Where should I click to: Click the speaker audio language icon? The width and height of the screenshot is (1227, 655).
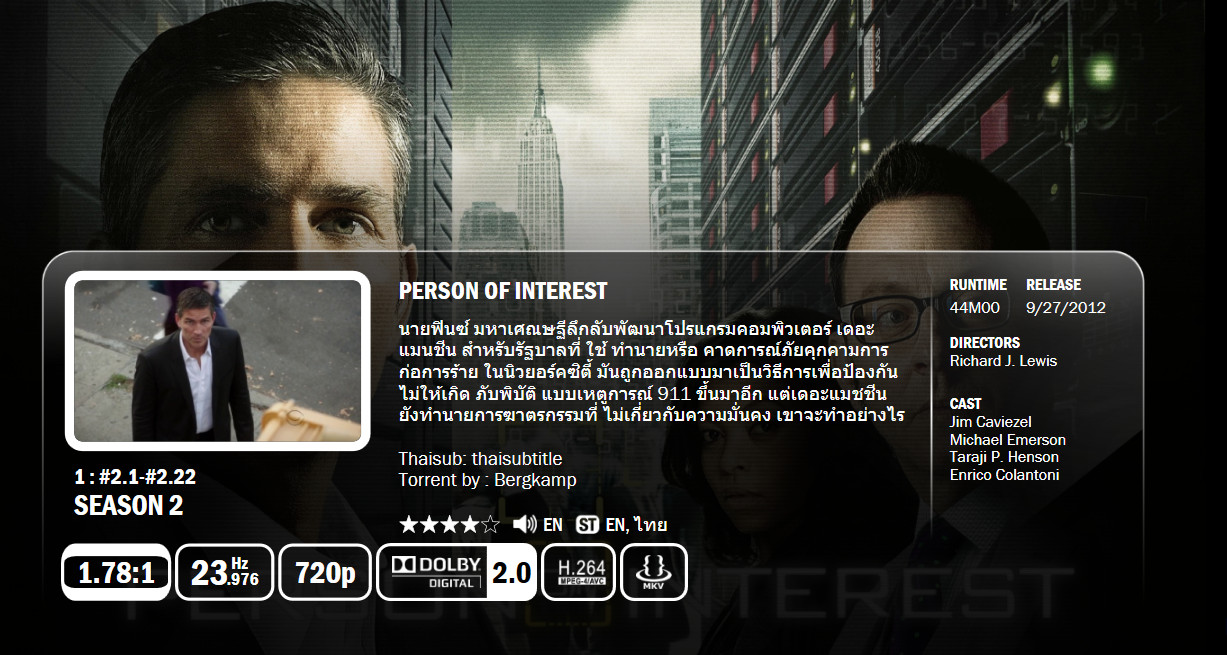[524, 524]
